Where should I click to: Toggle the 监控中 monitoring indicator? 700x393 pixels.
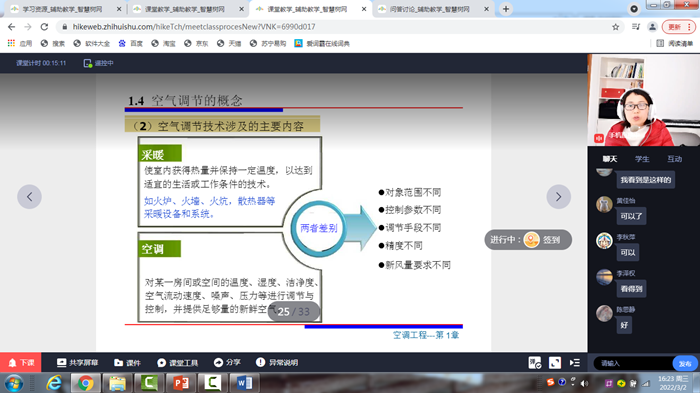tap(99, 63)
